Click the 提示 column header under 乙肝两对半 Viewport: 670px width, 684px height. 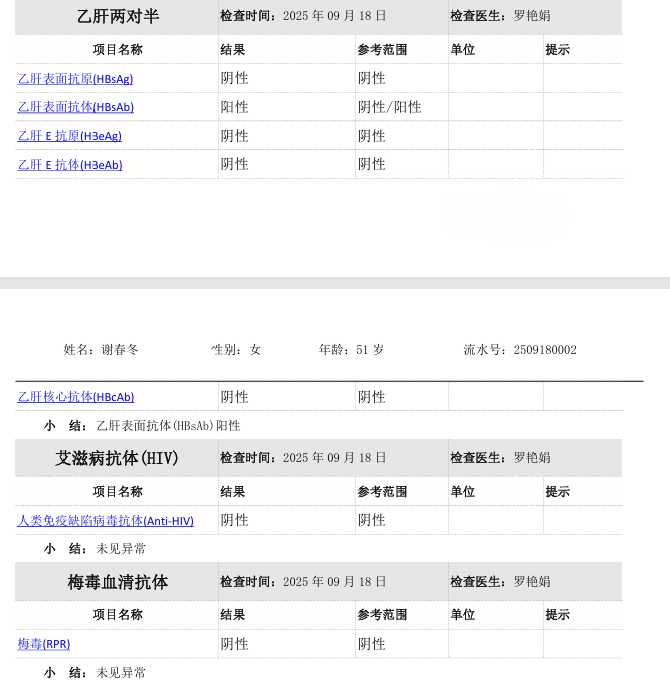point(557,50)
